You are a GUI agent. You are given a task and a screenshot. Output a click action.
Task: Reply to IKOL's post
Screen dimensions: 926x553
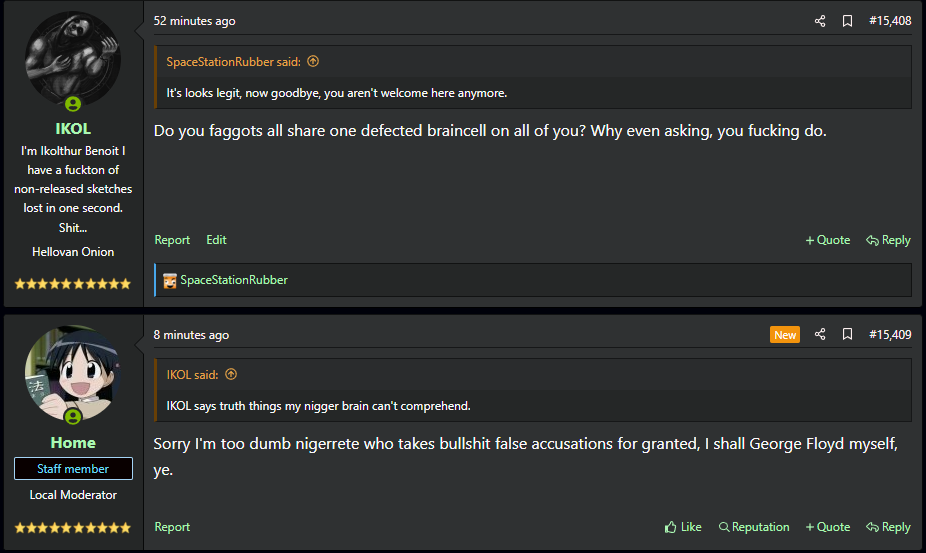click(888, 240)
